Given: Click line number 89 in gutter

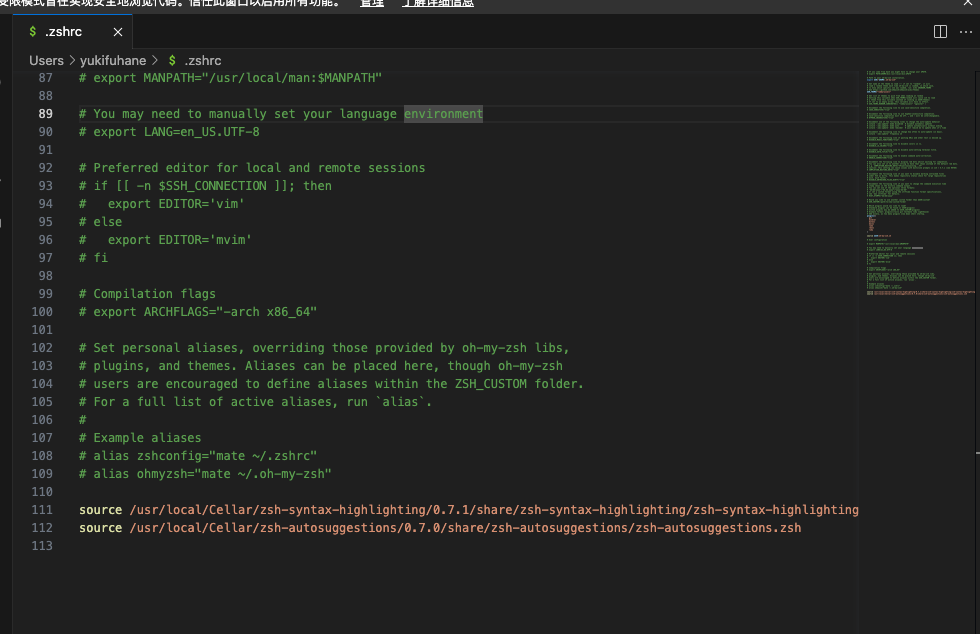Looking at the screenshot, I should tap(45, 114).
